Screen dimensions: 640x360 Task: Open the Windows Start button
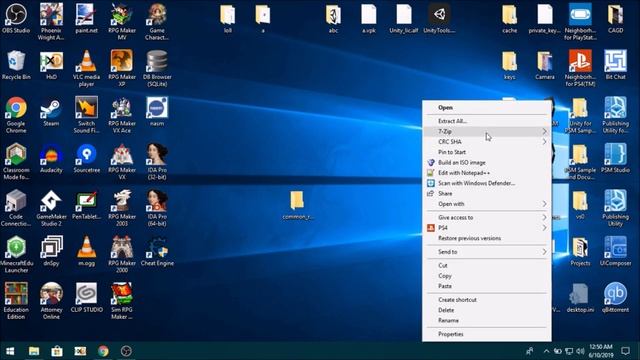pyautogui.click(x=10, y=351)
